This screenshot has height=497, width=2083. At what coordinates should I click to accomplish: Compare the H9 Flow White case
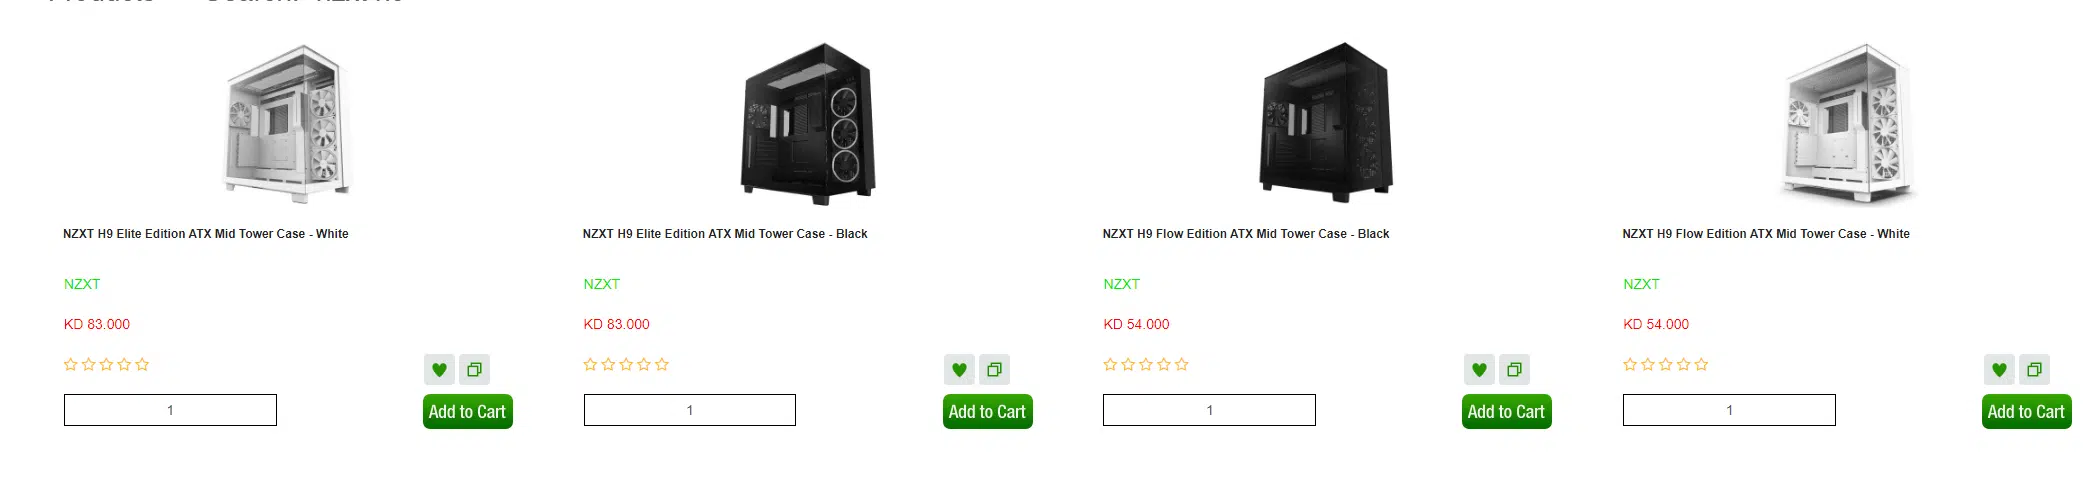tap(2034, 370)
